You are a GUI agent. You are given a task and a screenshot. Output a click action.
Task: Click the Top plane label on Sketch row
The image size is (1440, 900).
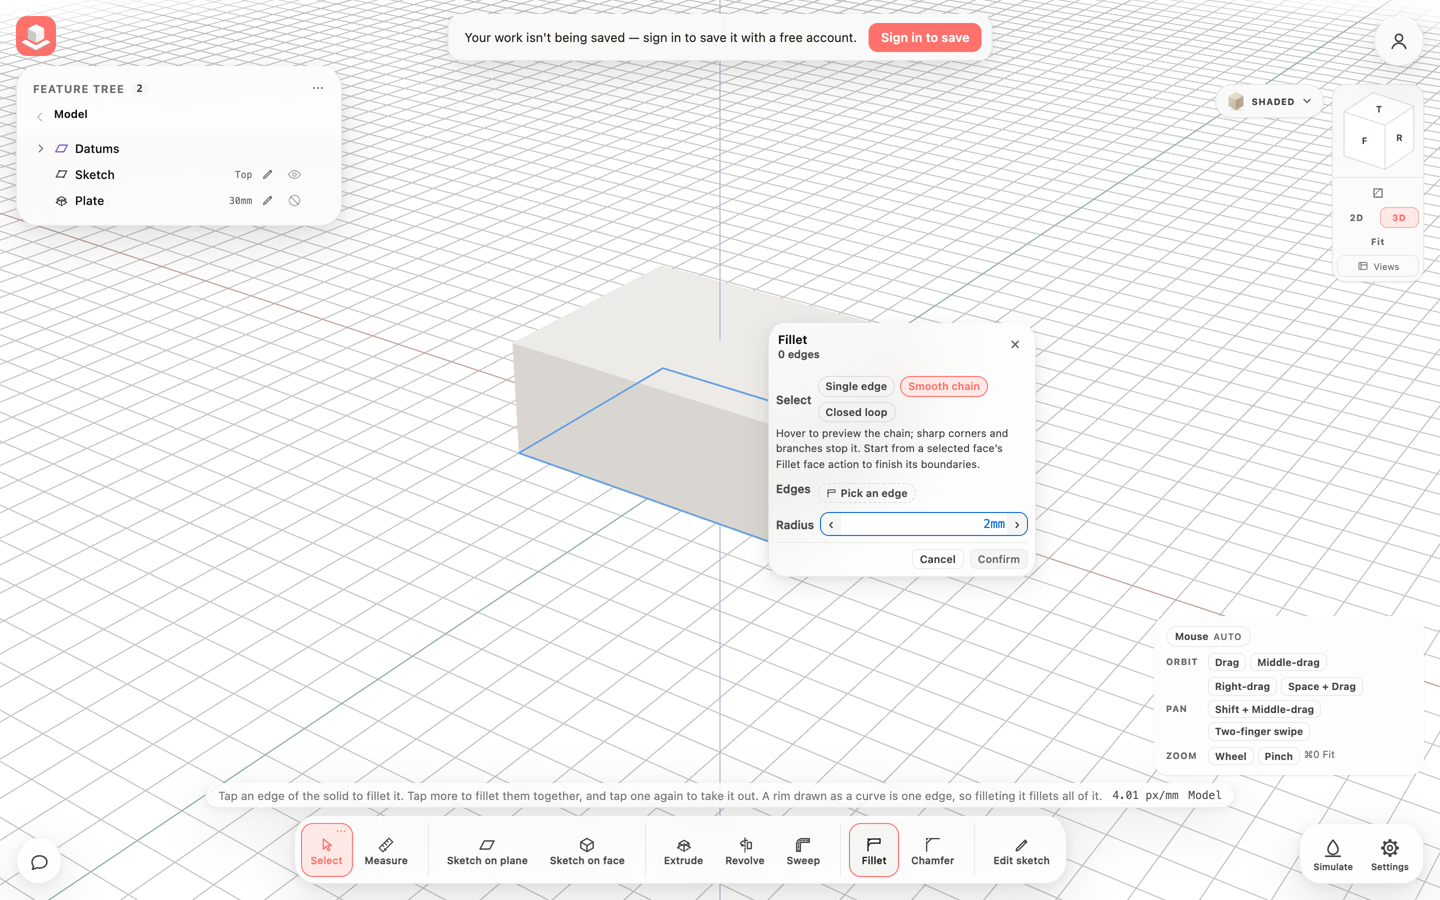click(243, 175)
